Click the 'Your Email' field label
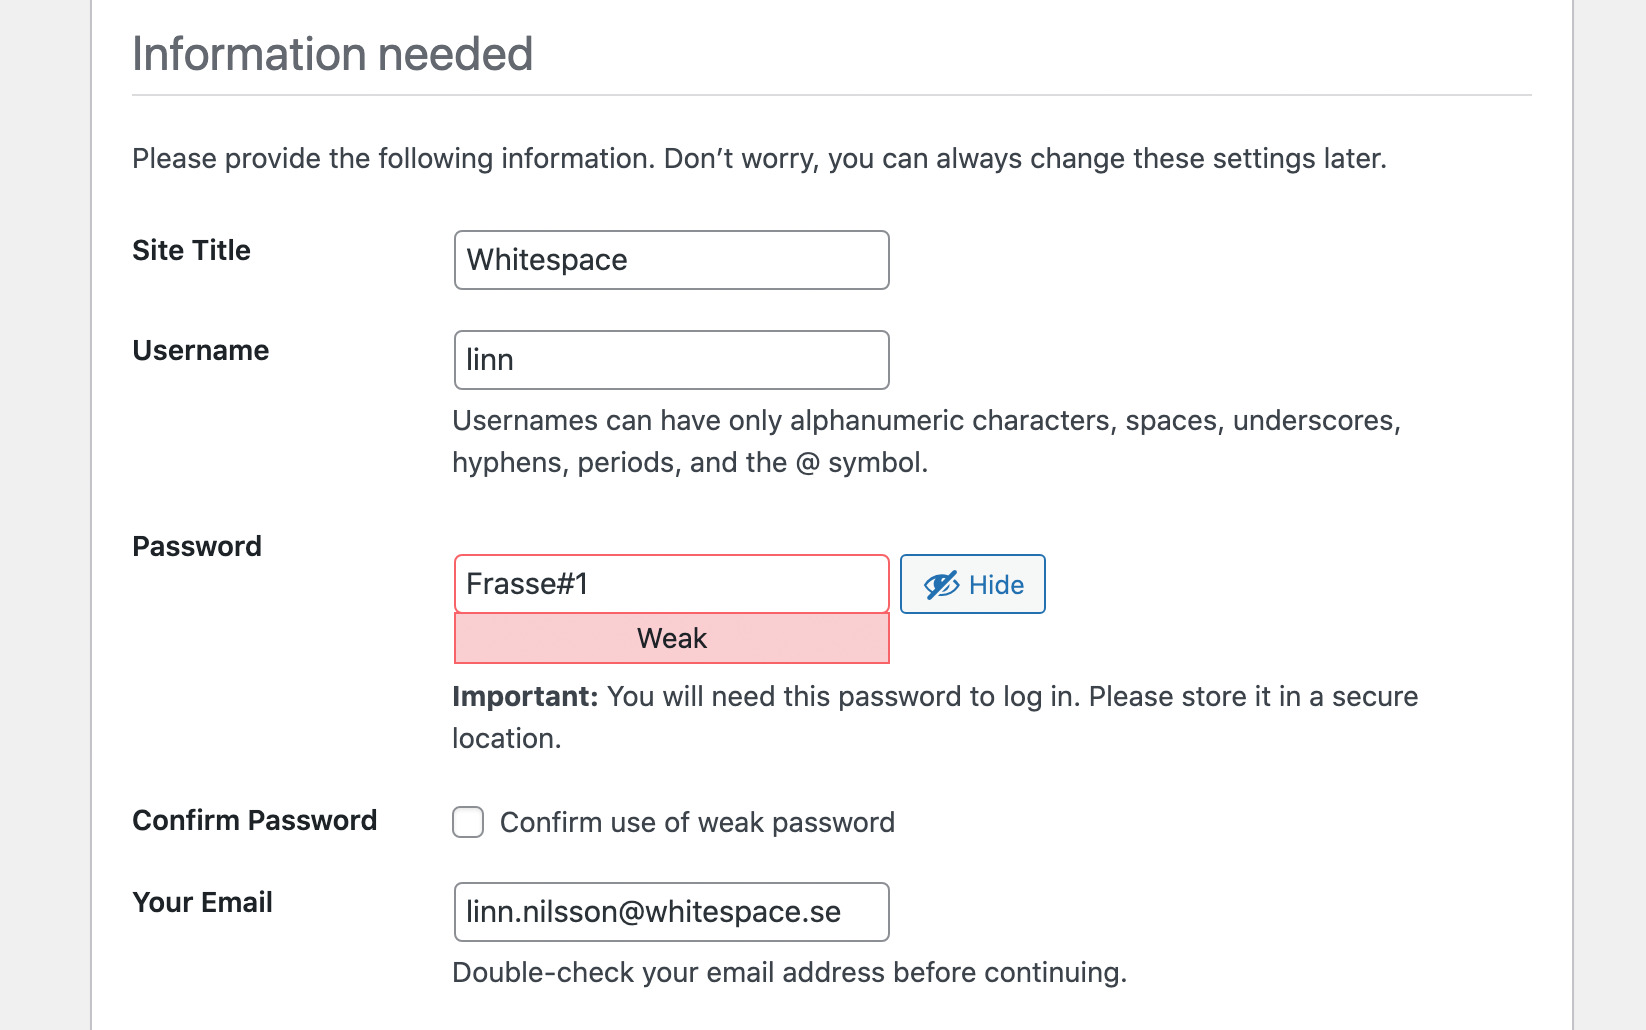Image resolution: width=1646 pixels, height=1030 pixels. [x=202, y=902]
